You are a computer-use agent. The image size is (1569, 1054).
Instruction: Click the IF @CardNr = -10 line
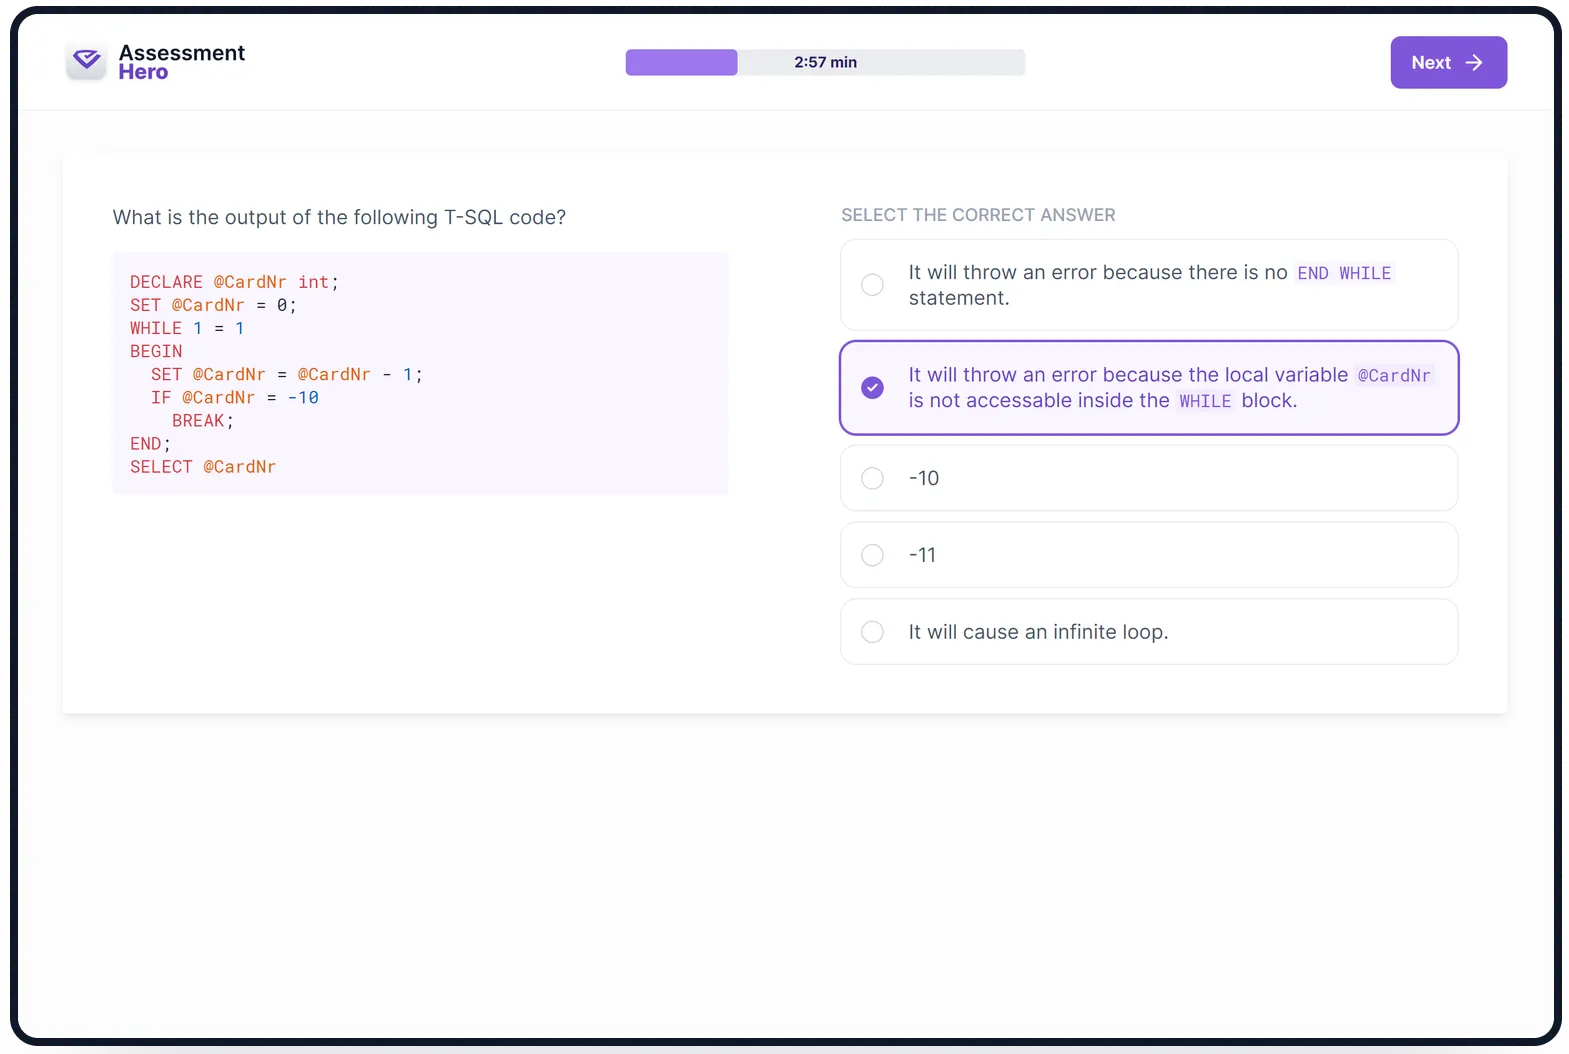(235, 397)
